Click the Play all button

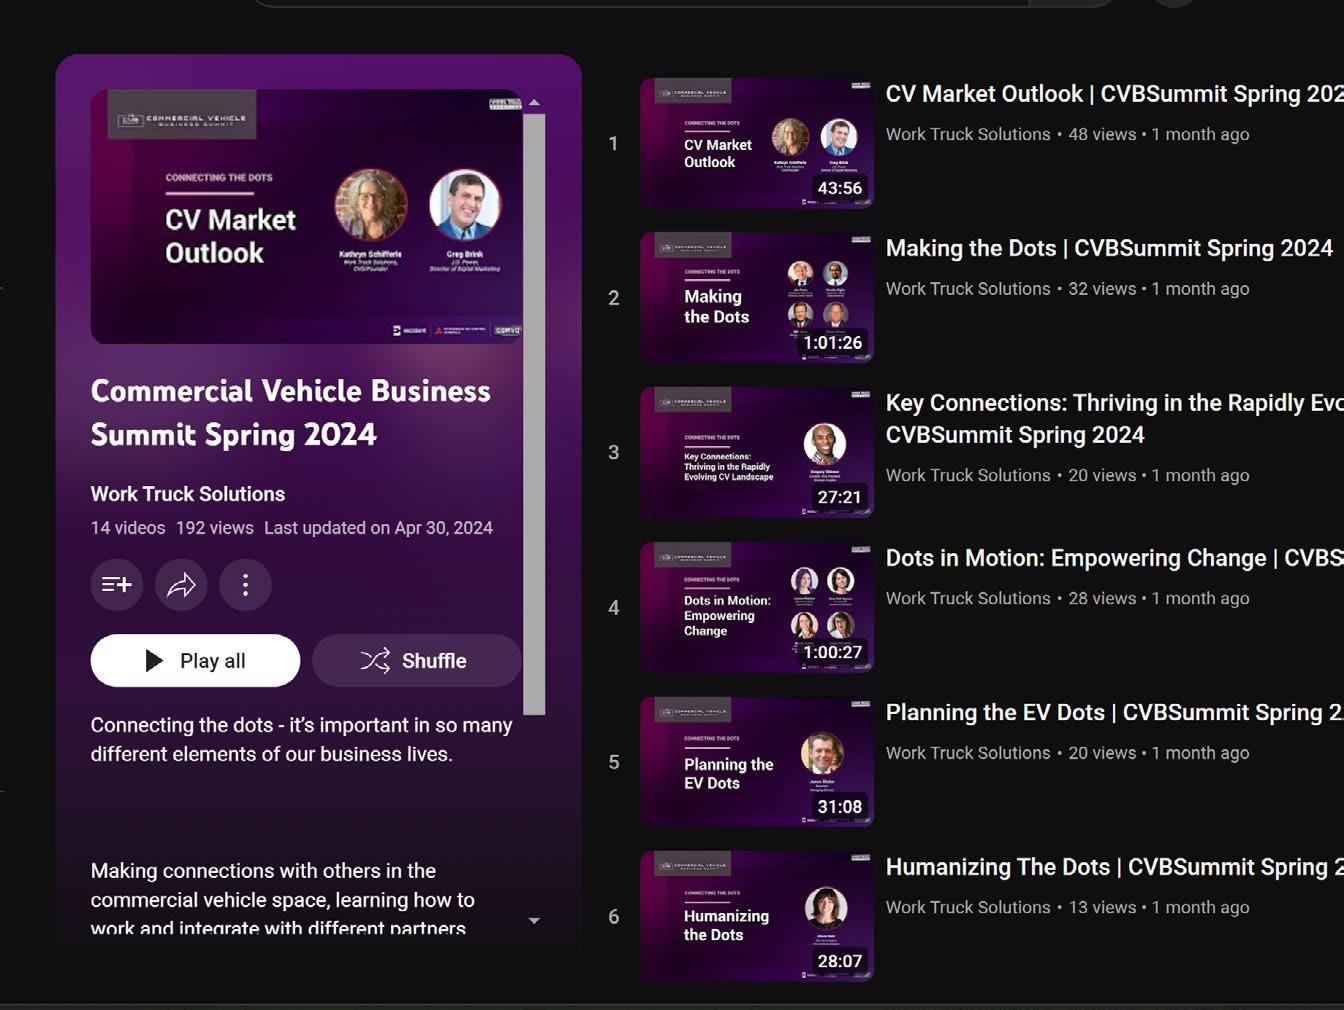click(x=195, y=660)
